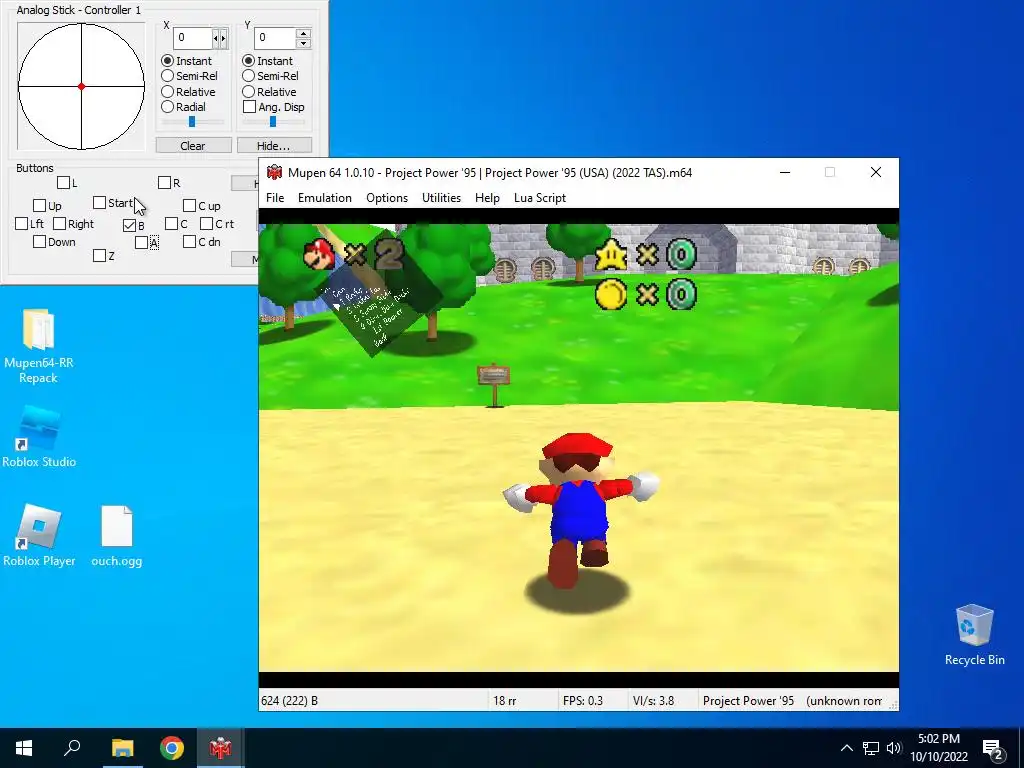Open the Utilities menu

click(441, 198)
